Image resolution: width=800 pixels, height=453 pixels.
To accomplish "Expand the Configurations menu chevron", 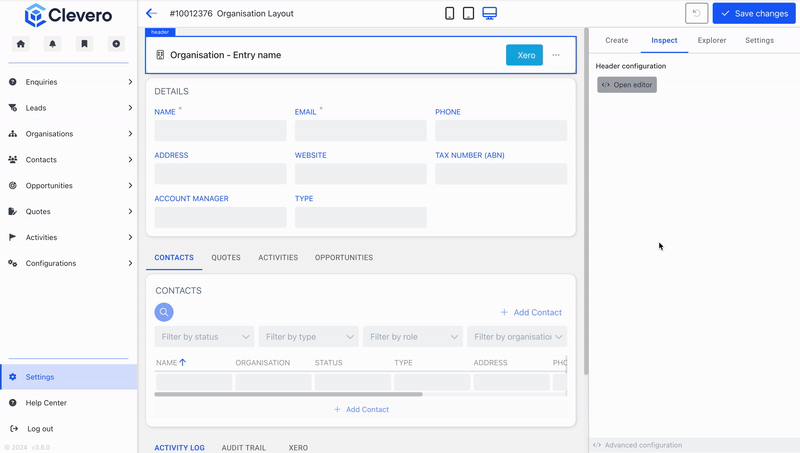I will coord(130,263).
